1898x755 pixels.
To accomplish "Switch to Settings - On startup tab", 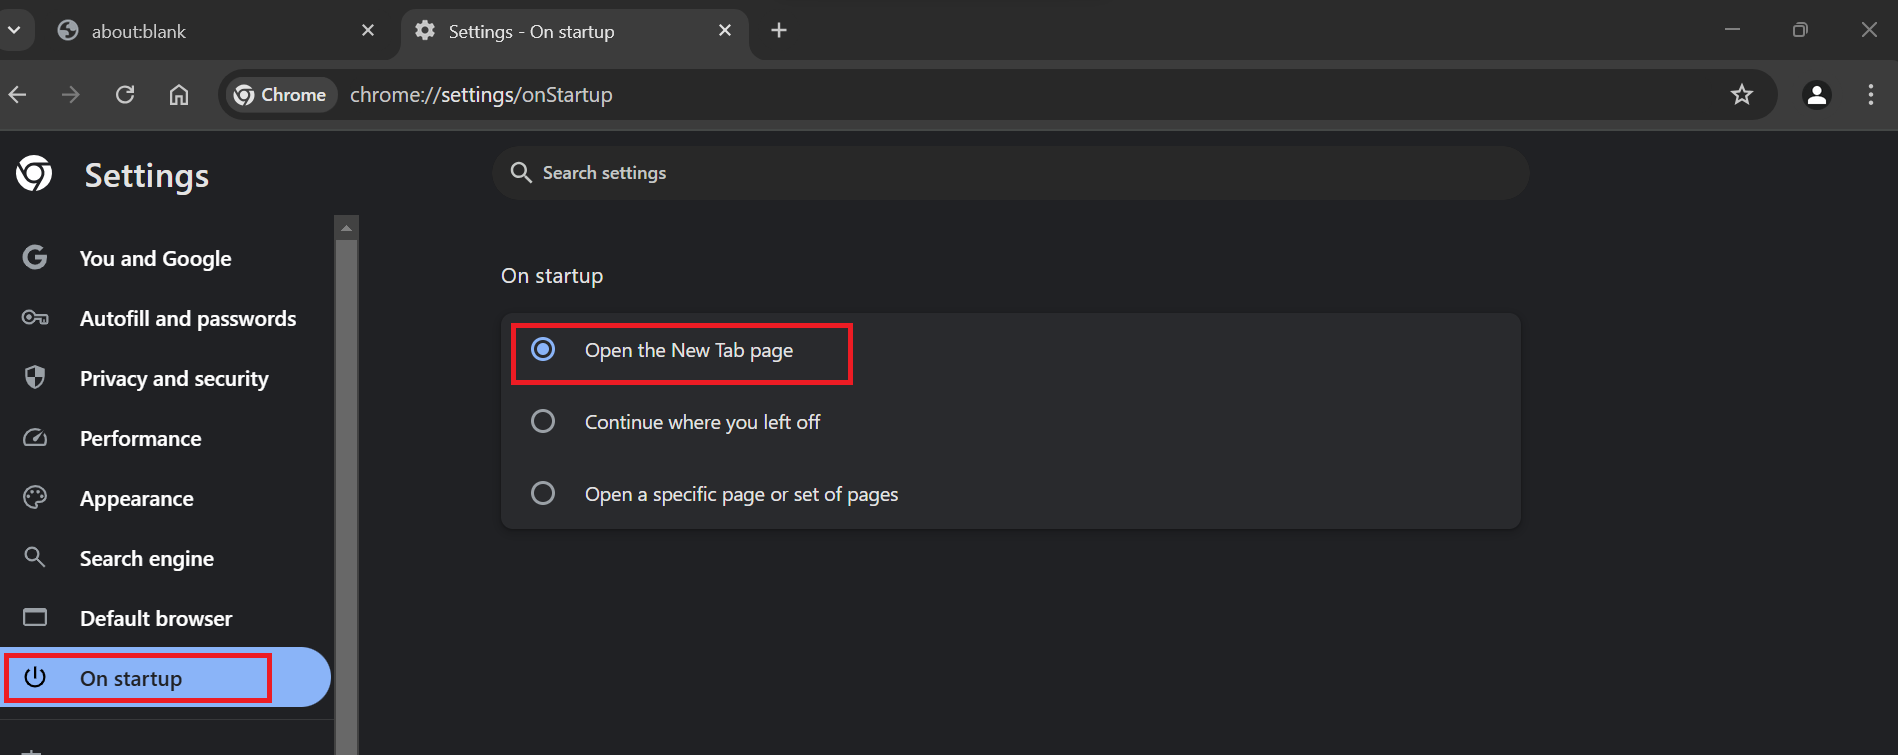I will (573, 31).
